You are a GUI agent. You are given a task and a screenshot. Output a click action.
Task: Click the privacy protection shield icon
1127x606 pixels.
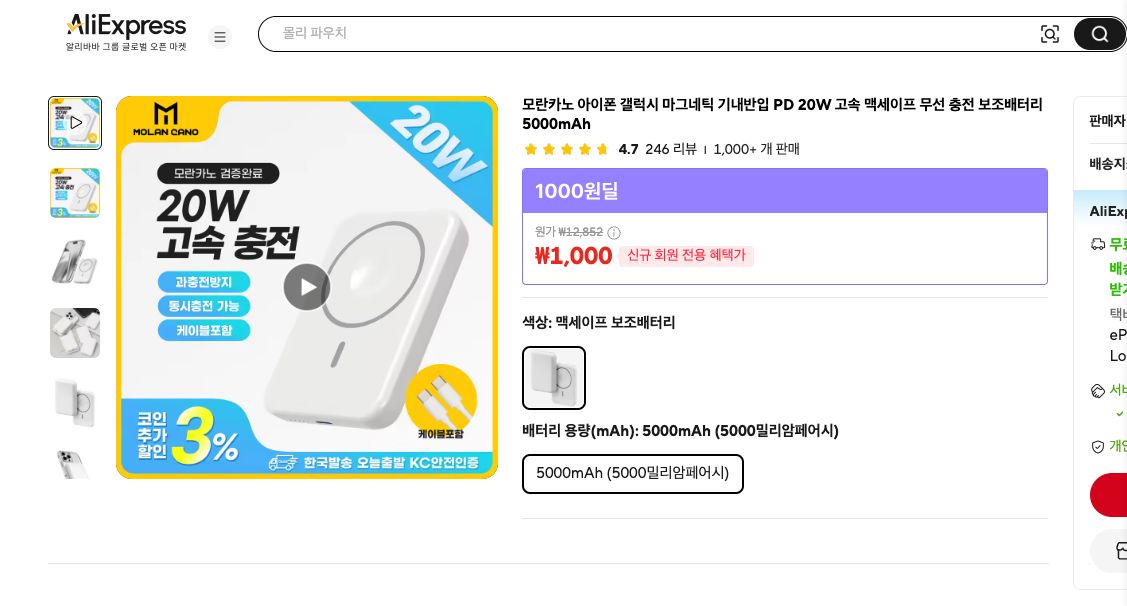pyautogui.click(x=1098, y=447)
